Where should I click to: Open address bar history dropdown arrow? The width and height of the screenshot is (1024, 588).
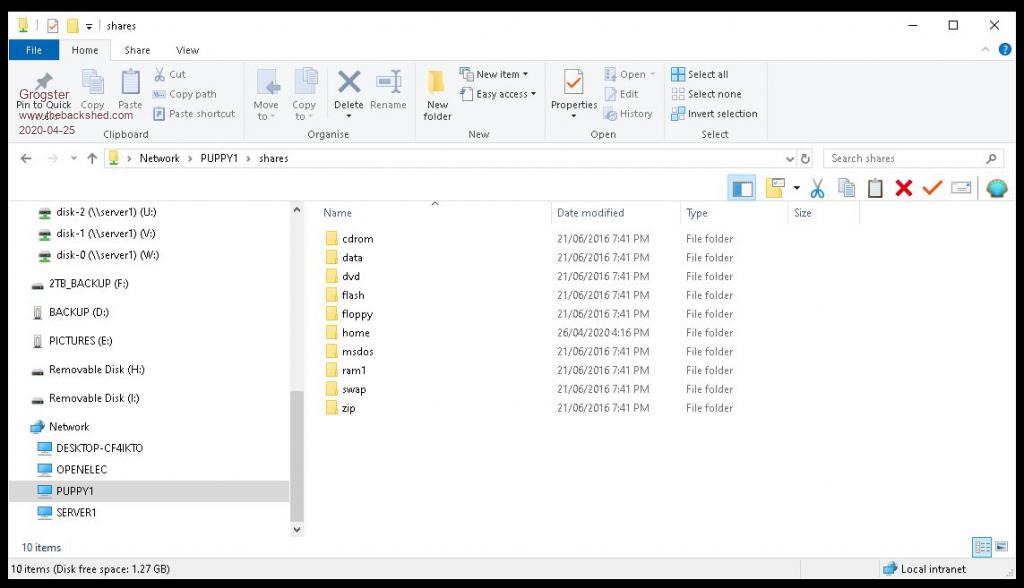coord(790,158)
